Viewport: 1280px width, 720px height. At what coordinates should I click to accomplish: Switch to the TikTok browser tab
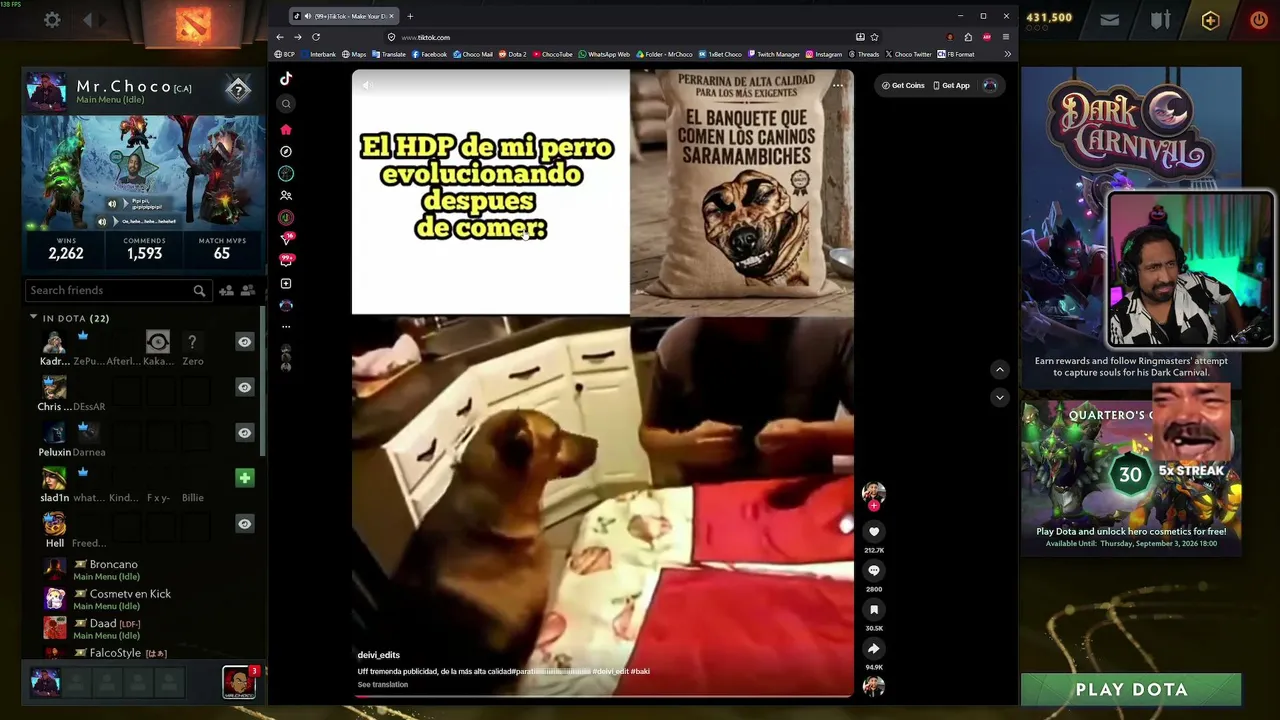pyautogui.click(x=343, y=16)
